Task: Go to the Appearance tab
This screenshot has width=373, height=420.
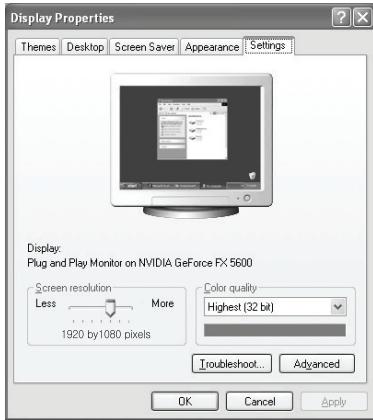Action: [212, 47]
